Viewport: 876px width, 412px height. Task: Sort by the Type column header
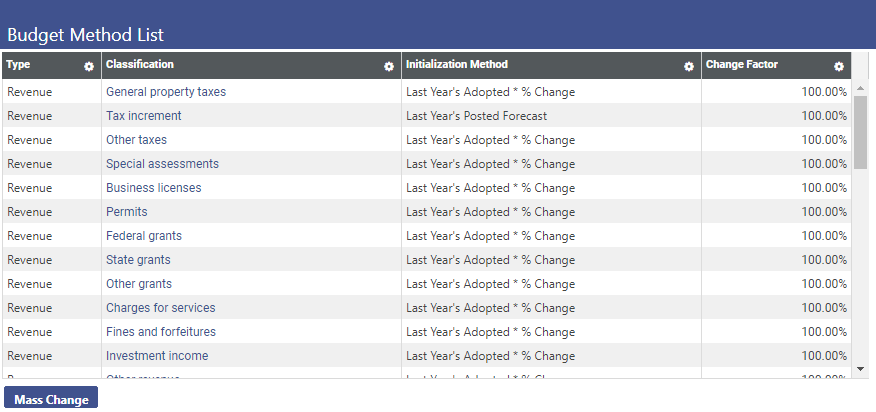pyautogui.click(x=19, y=65)
